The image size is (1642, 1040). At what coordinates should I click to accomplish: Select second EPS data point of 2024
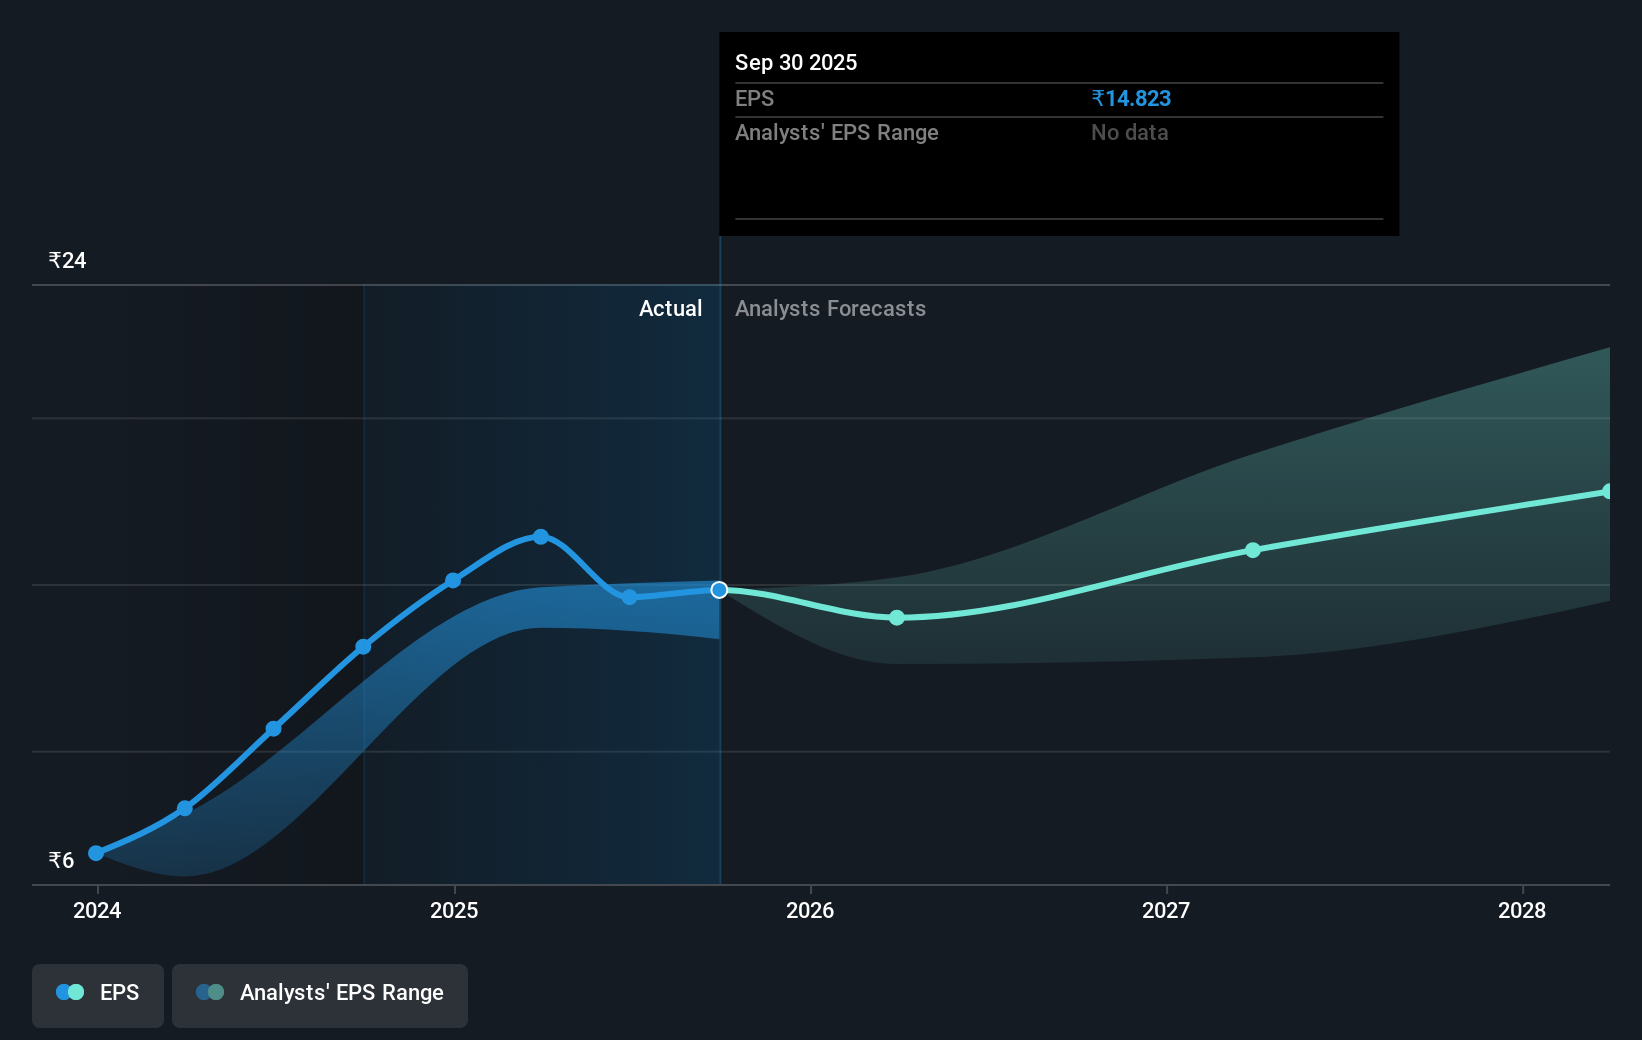coord(185,808)
